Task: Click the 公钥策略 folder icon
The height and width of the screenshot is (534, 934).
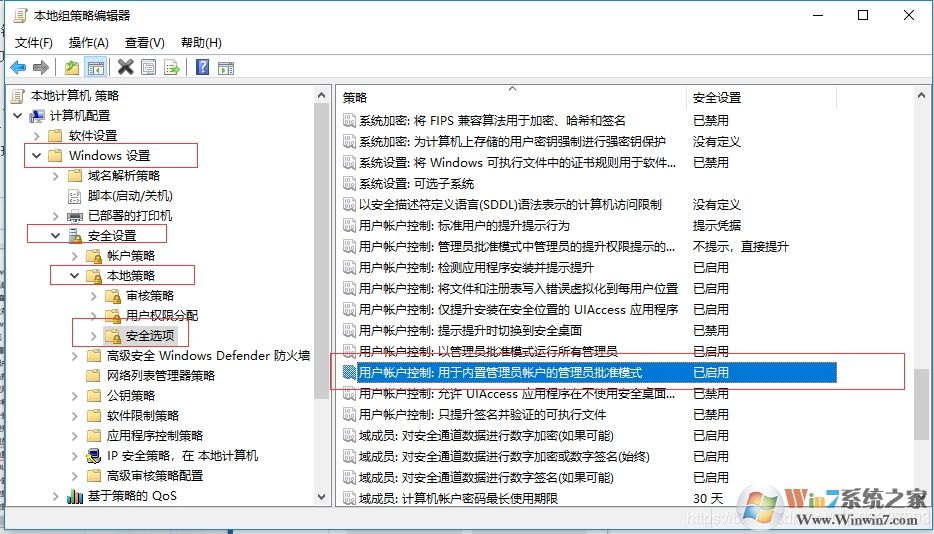Action: pyautogui.click(x=94, y=396)
